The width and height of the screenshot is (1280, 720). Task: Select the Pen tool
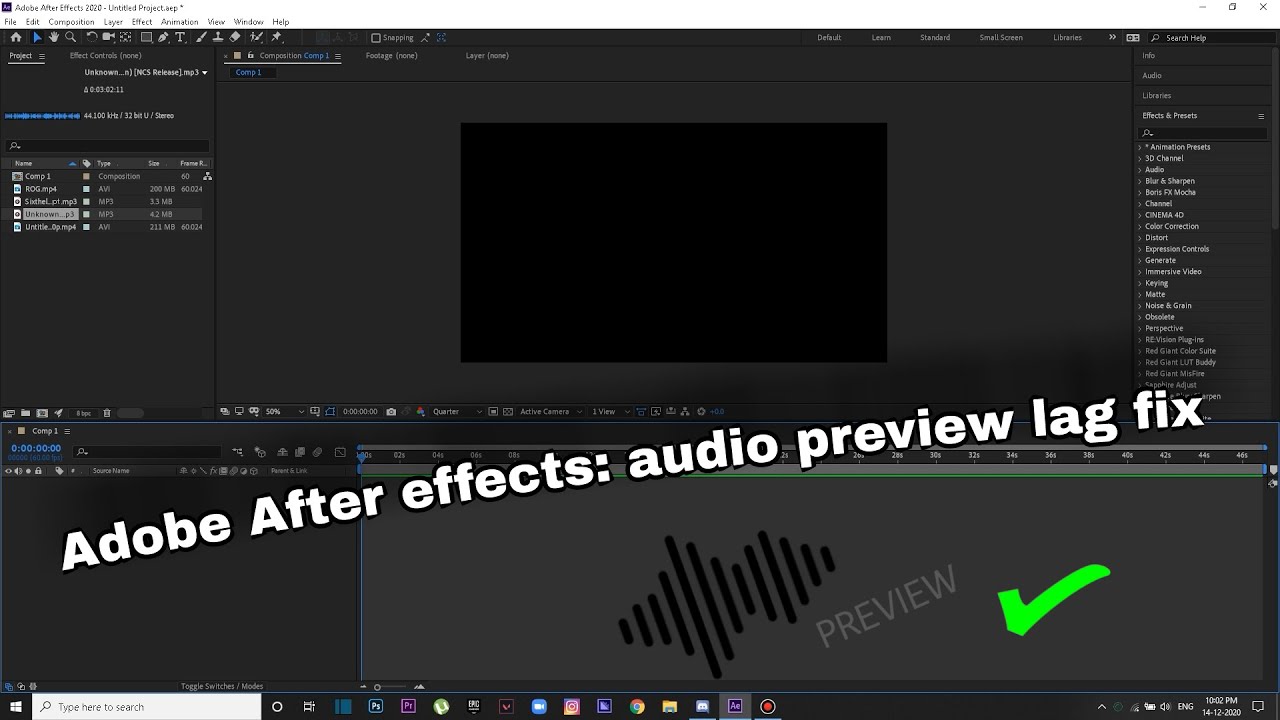(163, 37)
